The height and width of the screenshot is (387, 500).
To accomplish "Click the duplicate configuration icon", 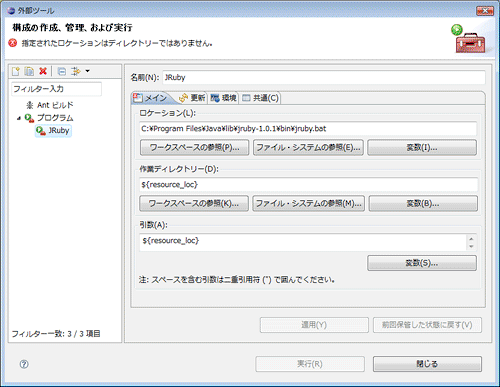I will click(x=29, y=71).
